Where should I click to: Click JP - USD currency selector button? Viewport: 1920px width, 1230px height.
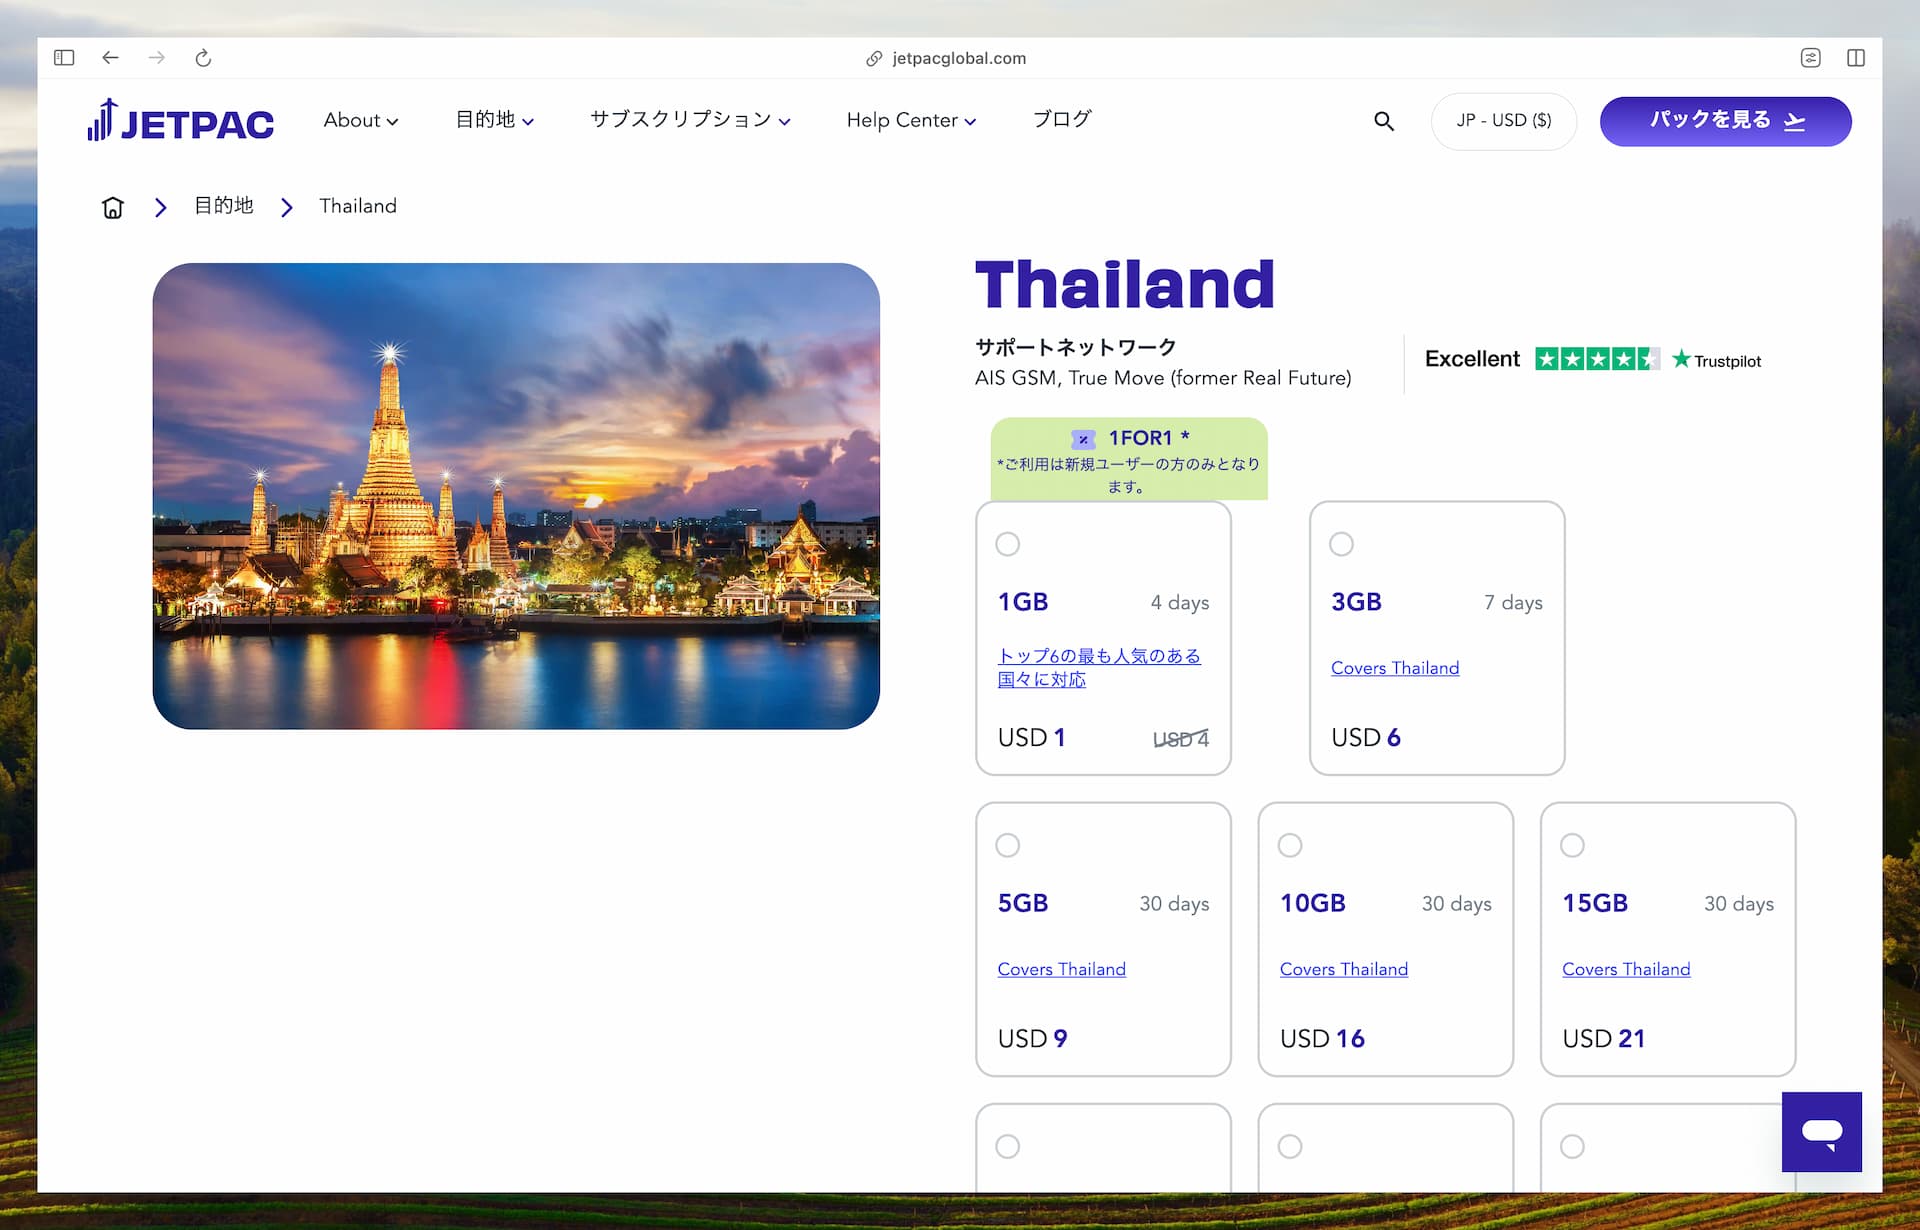1503,120
